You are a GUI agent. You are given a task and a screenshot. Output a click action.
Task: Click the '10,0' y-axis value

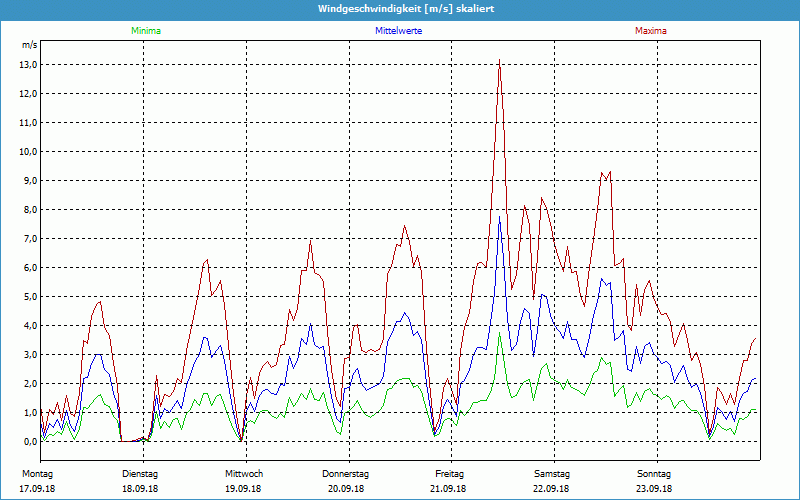point(28,152)
